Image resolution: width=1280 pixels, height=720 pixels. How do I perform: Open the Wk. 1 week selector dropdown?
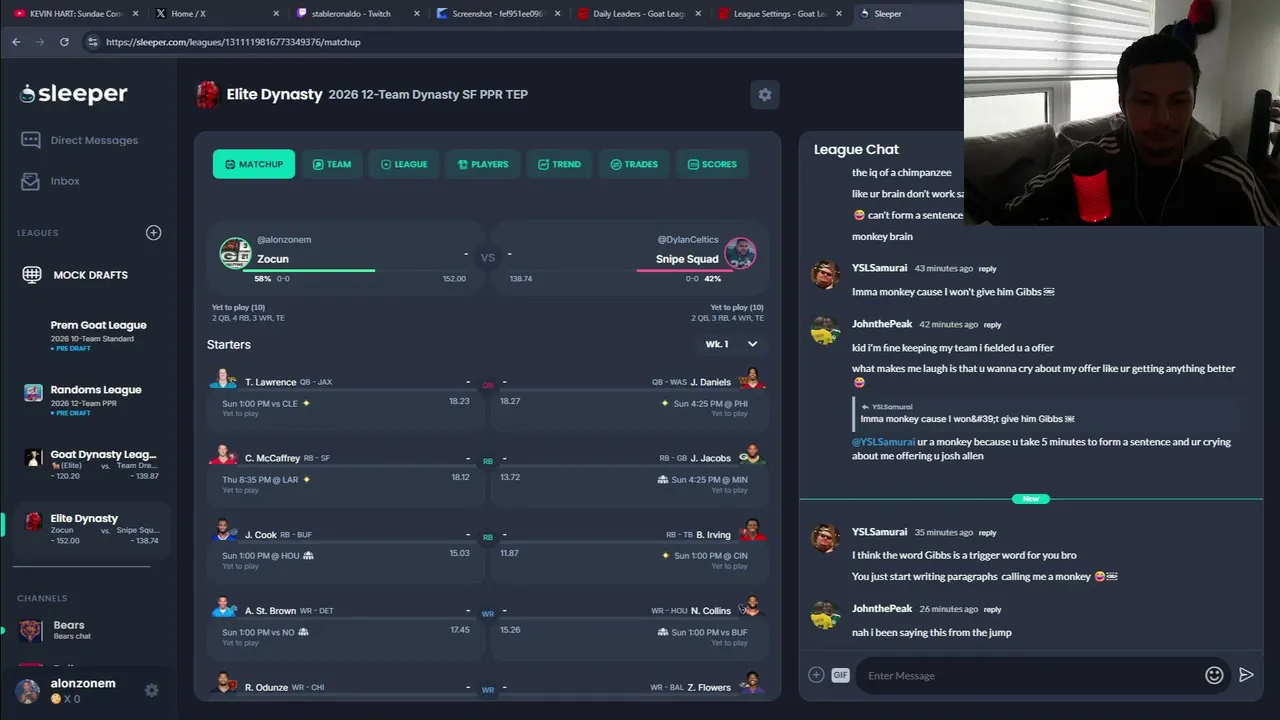(732, 344)
